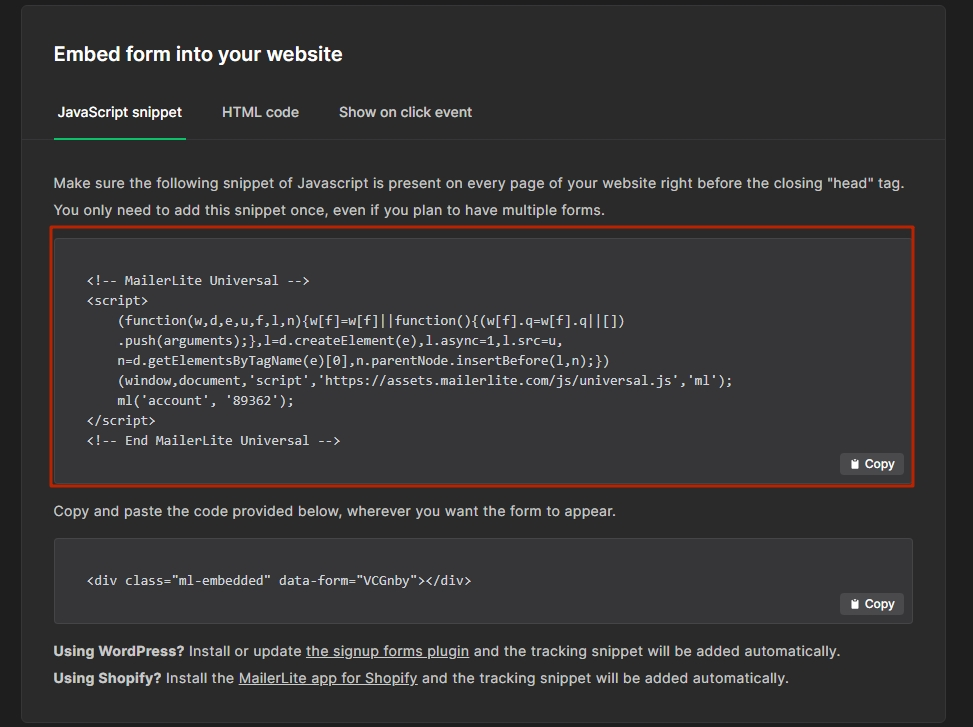Image resolution: width=973 pixels, height=727 pixels.
Task: Click clipboard icon in div code Copy button
Action: pyautogui.click(x=854, y=604)
